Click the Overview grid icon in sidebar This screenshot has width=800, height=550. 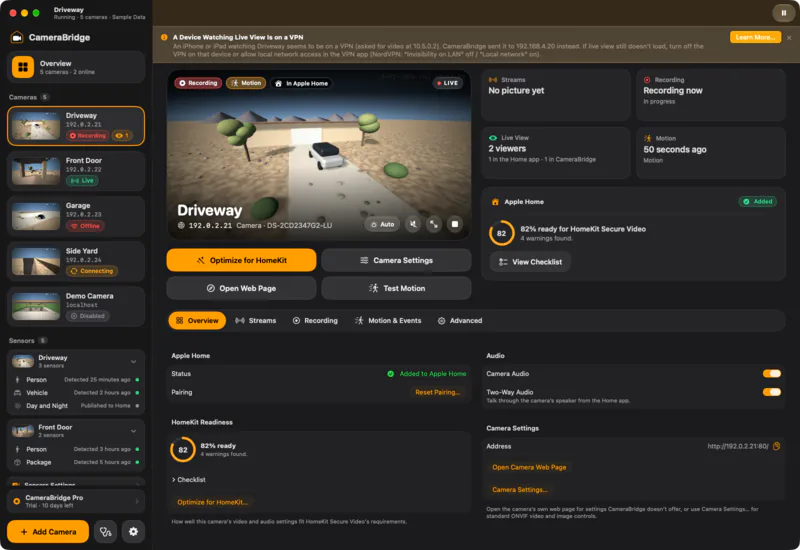pyautogui.click(x=23, y=67)
